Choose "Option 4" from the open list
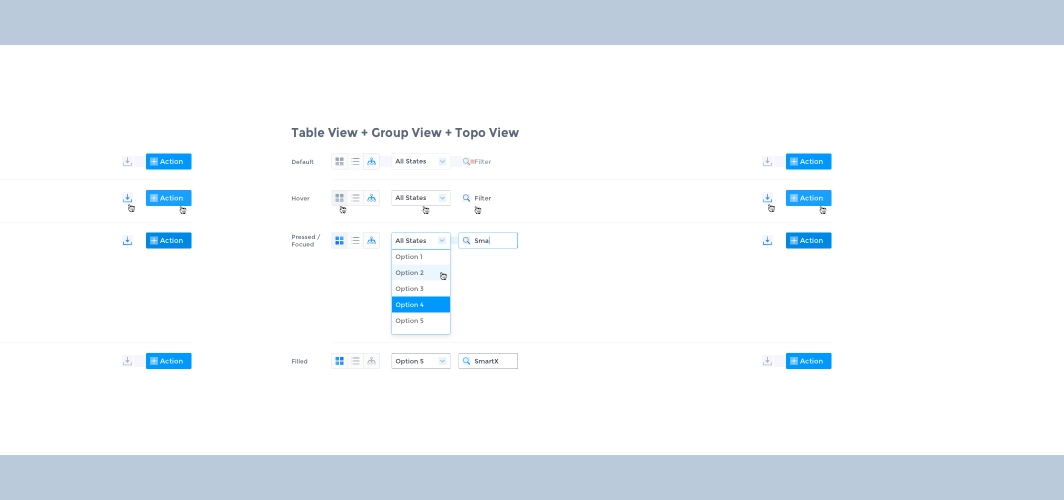 (420, 305)
